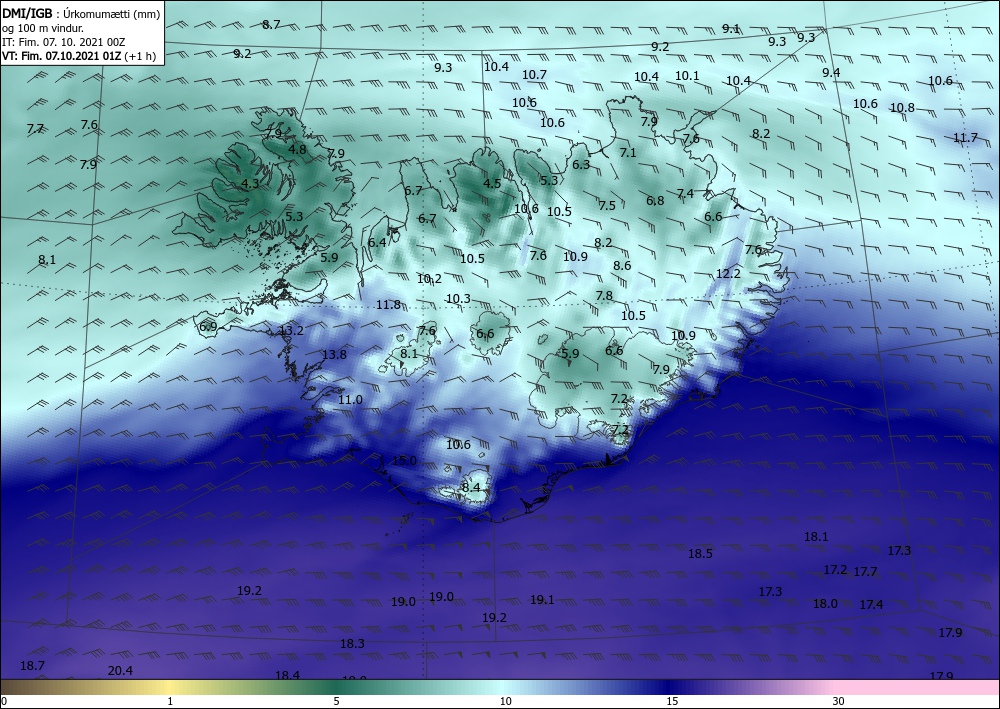Click the 6.4 value on the map
This screenshot has height=709, width=1000.
[377, 242]
